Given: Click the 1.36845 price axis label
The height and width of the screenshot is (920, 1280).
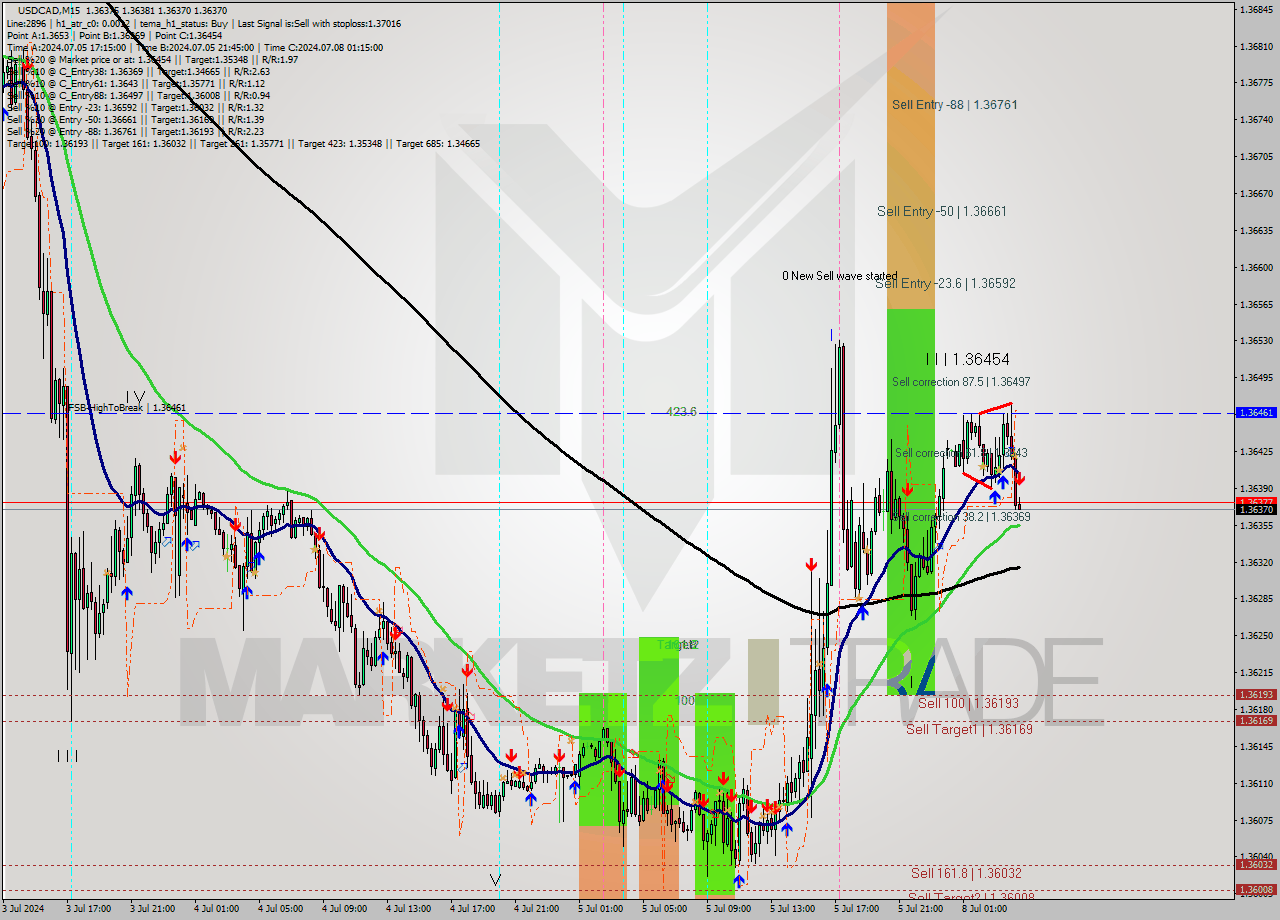Looking at the screenshot, I should 1256,9.
